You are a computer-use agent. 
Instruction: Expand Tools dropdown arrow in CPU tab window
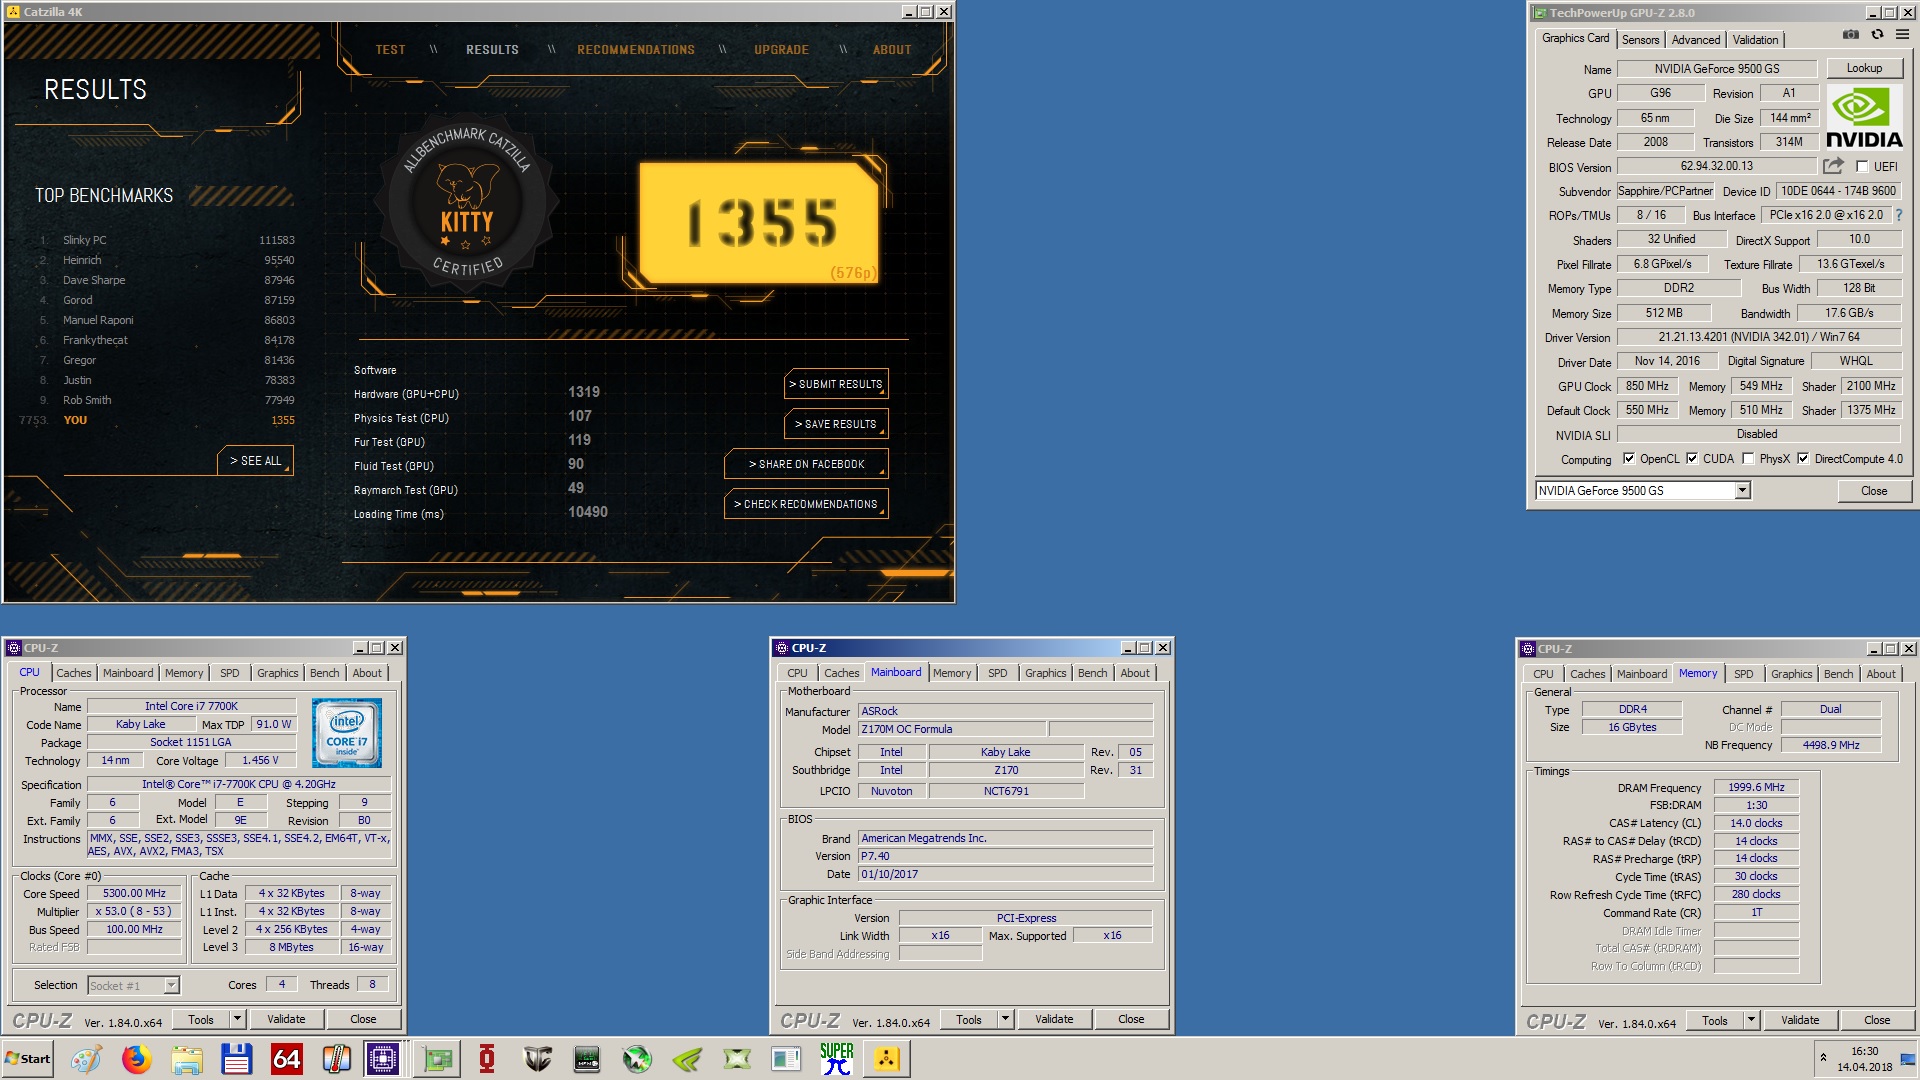click(238, 1019)
